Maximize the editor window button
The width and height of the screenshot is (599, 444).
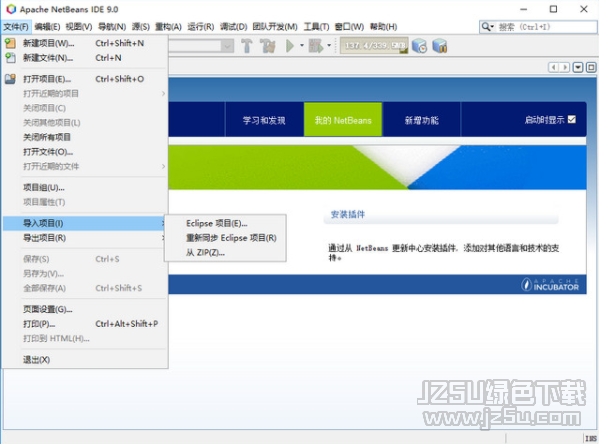(591, 68)
